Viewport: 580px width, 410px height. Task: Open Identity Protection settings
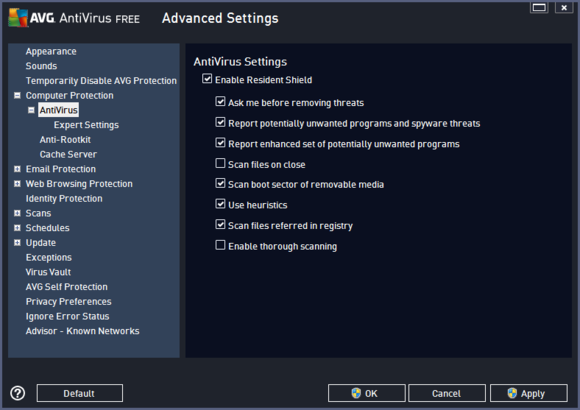[64, 199]
